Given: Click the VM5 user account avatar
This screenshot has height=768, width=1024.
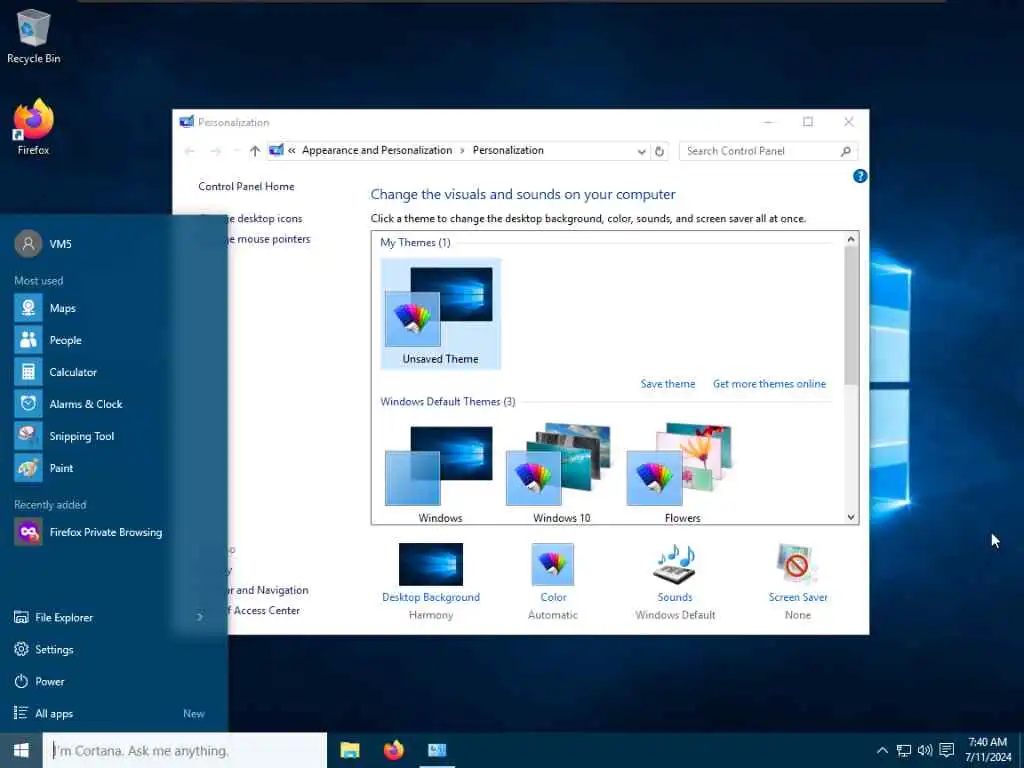Looking at the screenshot, I should click(28, 244).
